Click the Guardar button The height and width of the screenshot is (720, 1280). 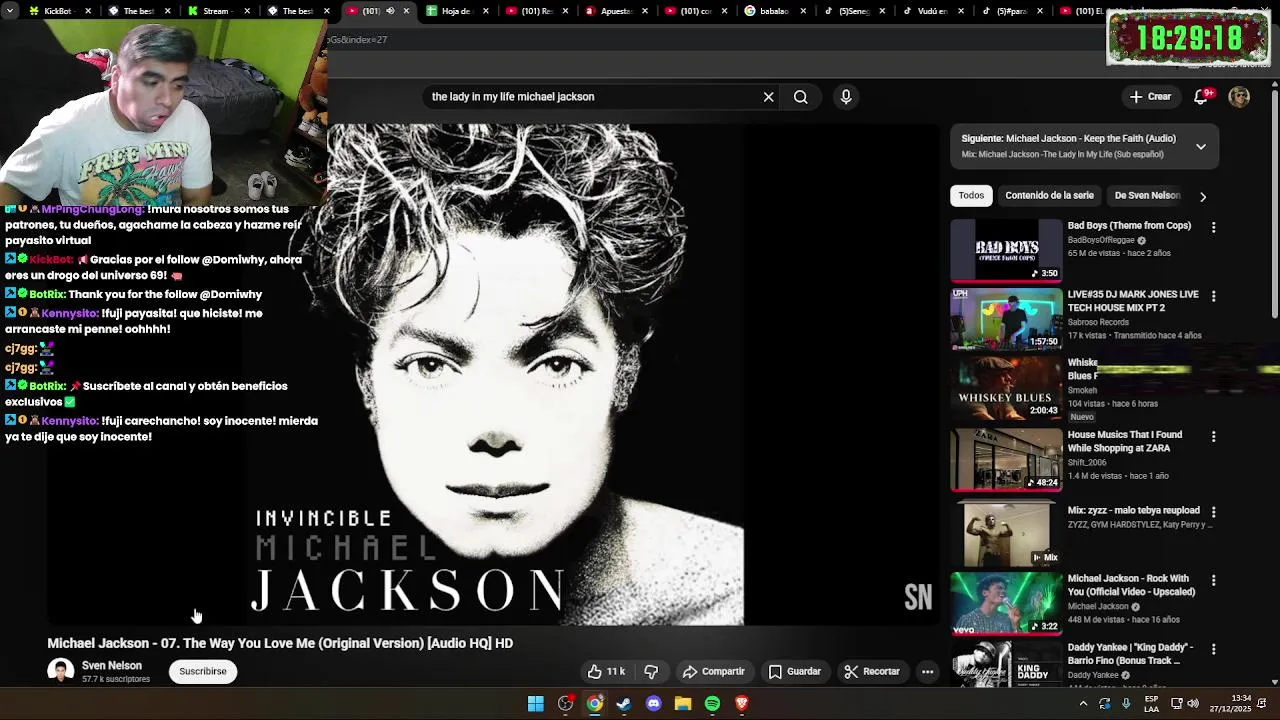[x=794, y=672]
